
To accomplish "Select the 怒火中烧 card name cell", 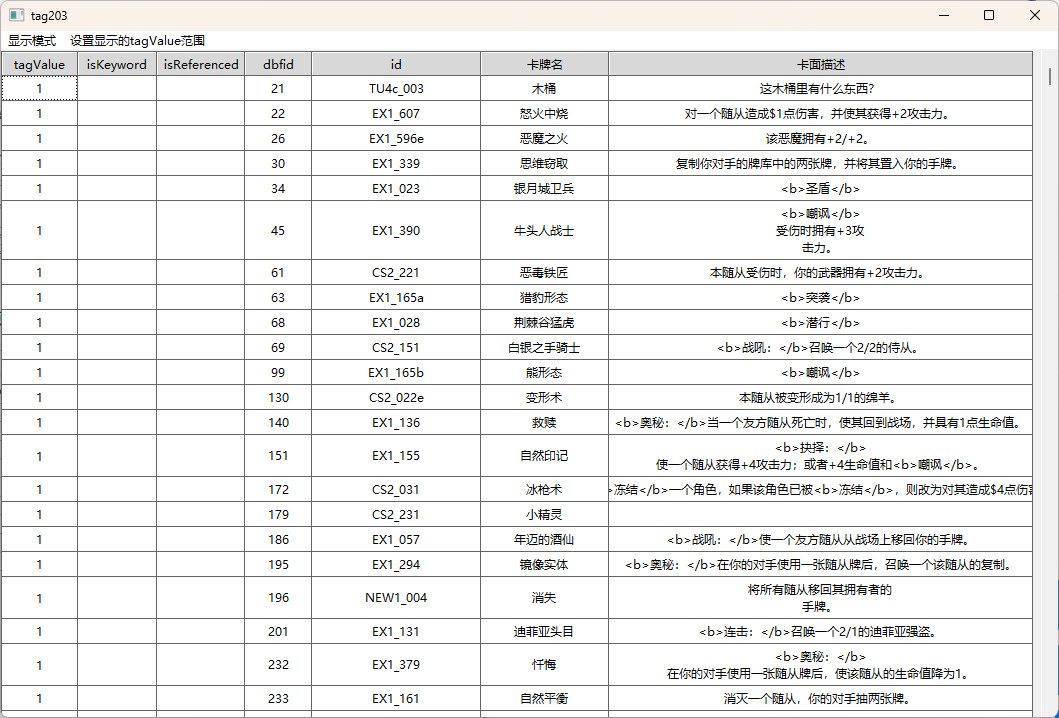I will coord(544,113).
